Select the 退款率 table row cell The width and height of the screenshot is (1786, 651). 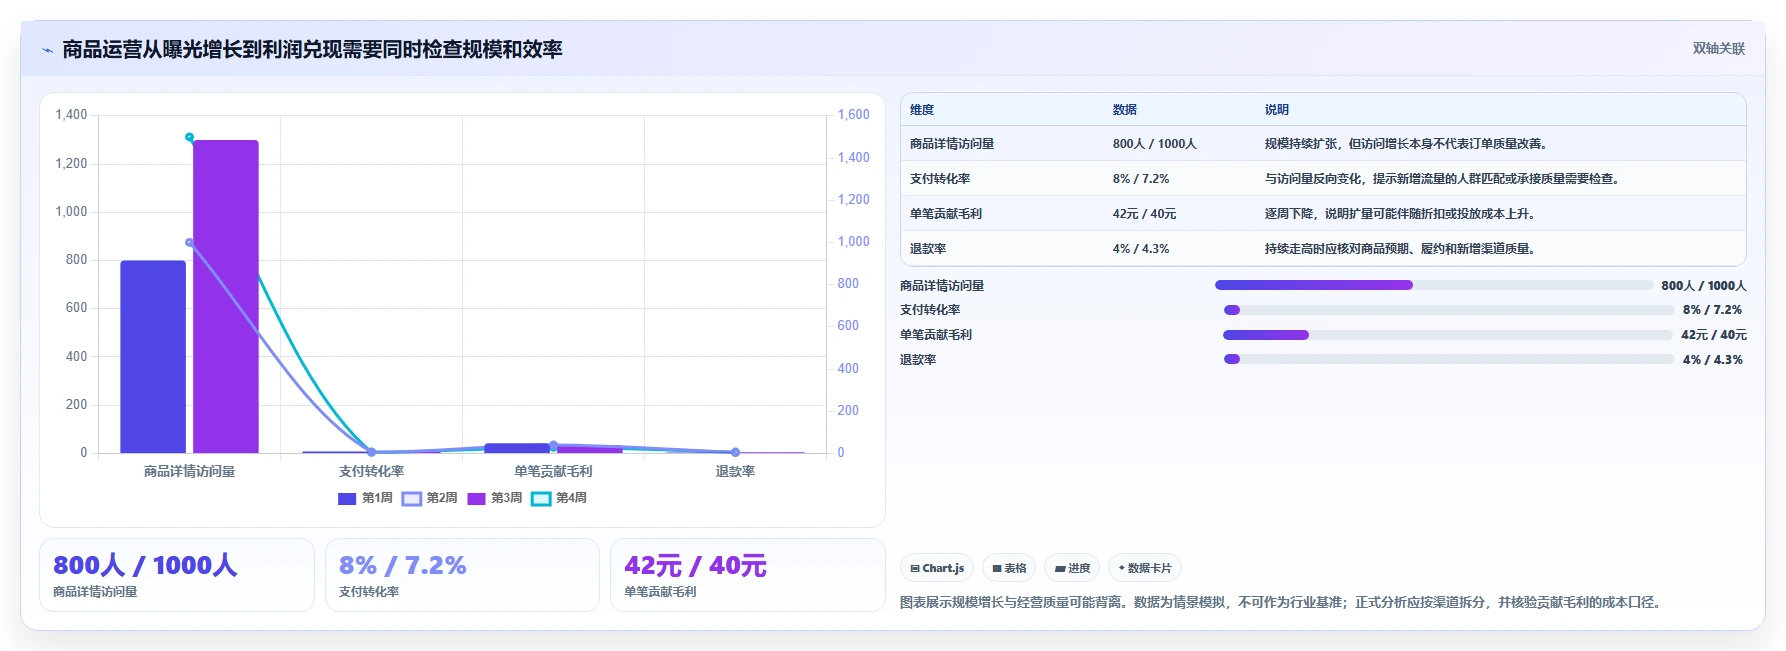[x=928, y=249]
